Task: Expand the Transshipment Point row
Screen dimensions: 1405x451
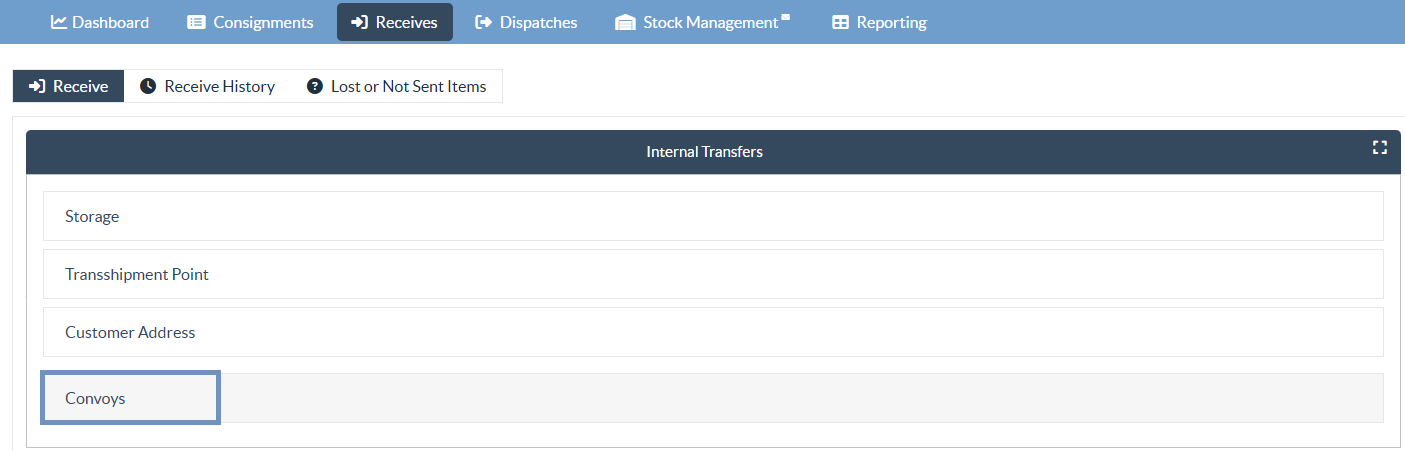Action: tap(712, 274)
